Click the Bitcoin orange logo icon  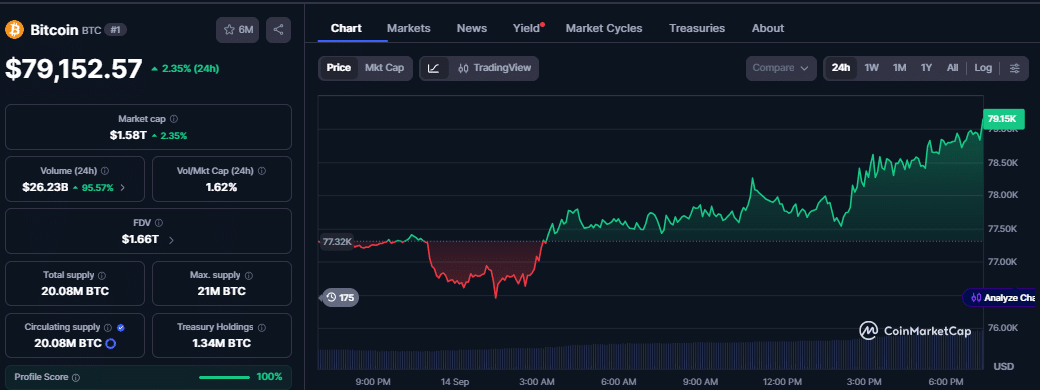pyautogui.click(x=15, y=30)
